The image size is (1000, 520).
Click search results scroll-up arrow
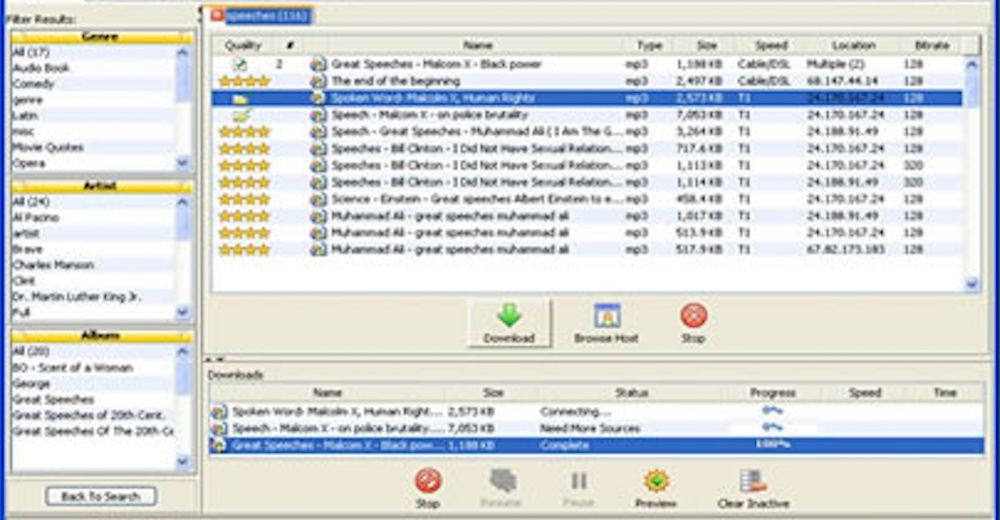pyautogui.click(x=971, y=64)
